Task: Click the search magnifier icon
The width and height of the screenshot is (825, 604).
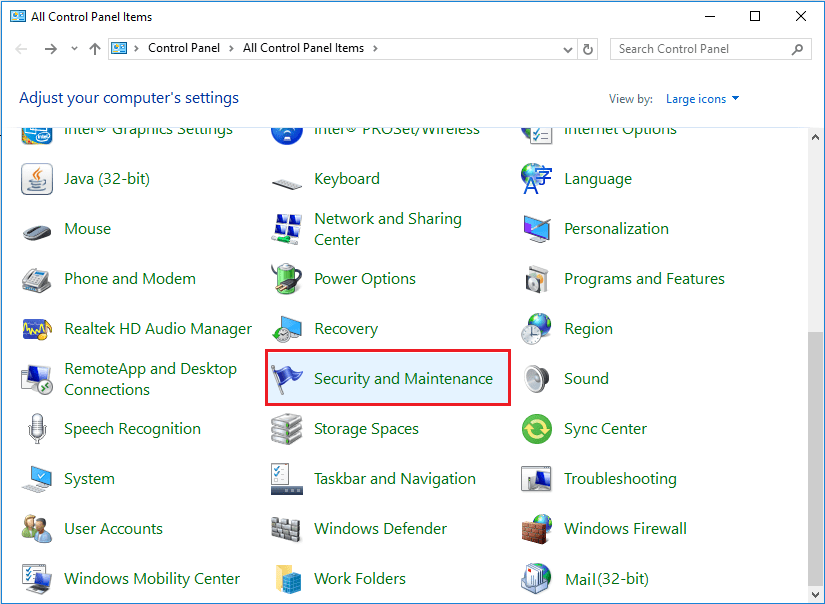Action: tap(798, 49)
